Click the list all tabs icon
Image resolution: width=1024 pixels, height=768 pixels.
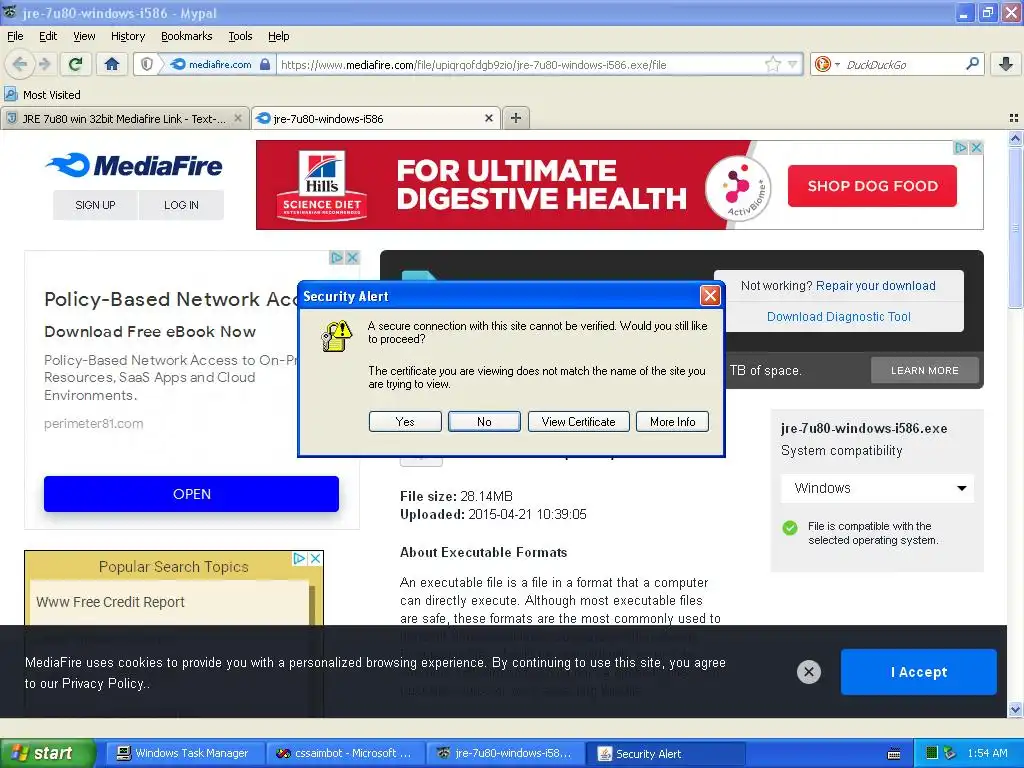[x=1014, y=118]
